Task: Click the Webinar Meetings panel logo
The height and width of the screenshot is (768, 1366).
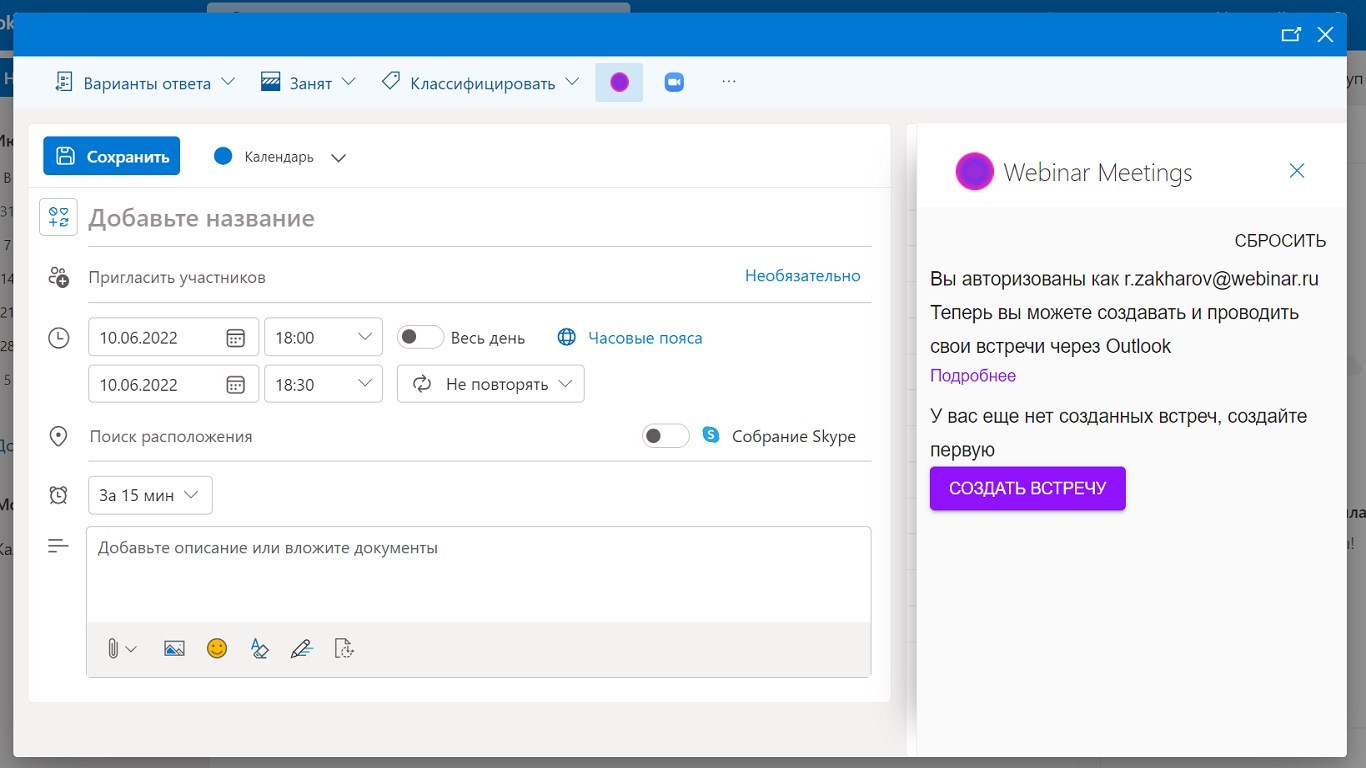Action: (x=974, y=172)
